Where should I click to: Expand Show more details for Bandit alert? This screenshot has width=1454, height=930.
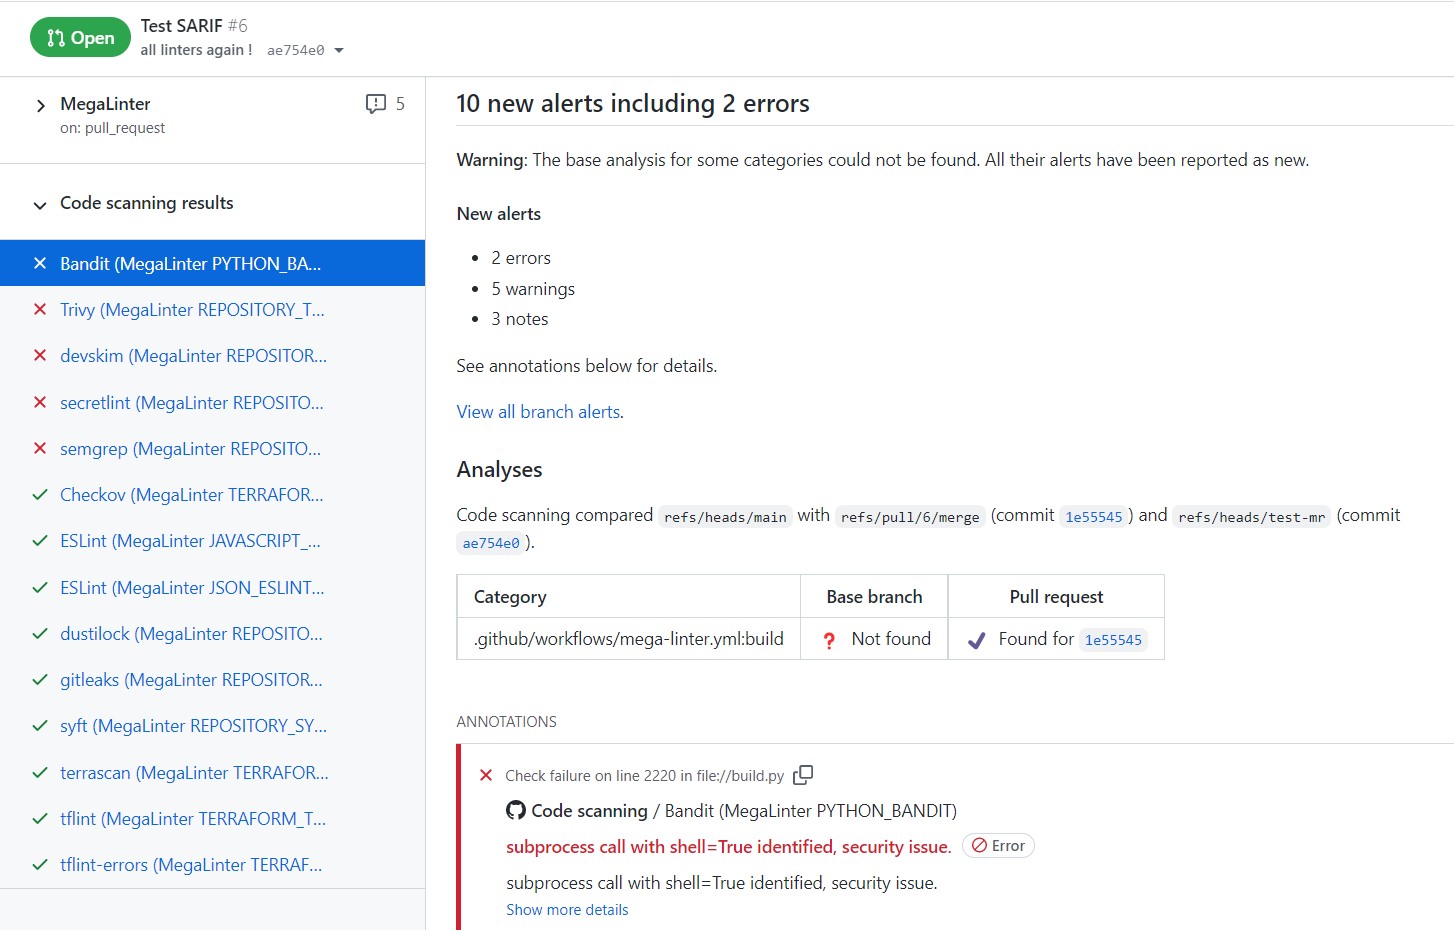[x=567, y=910]
